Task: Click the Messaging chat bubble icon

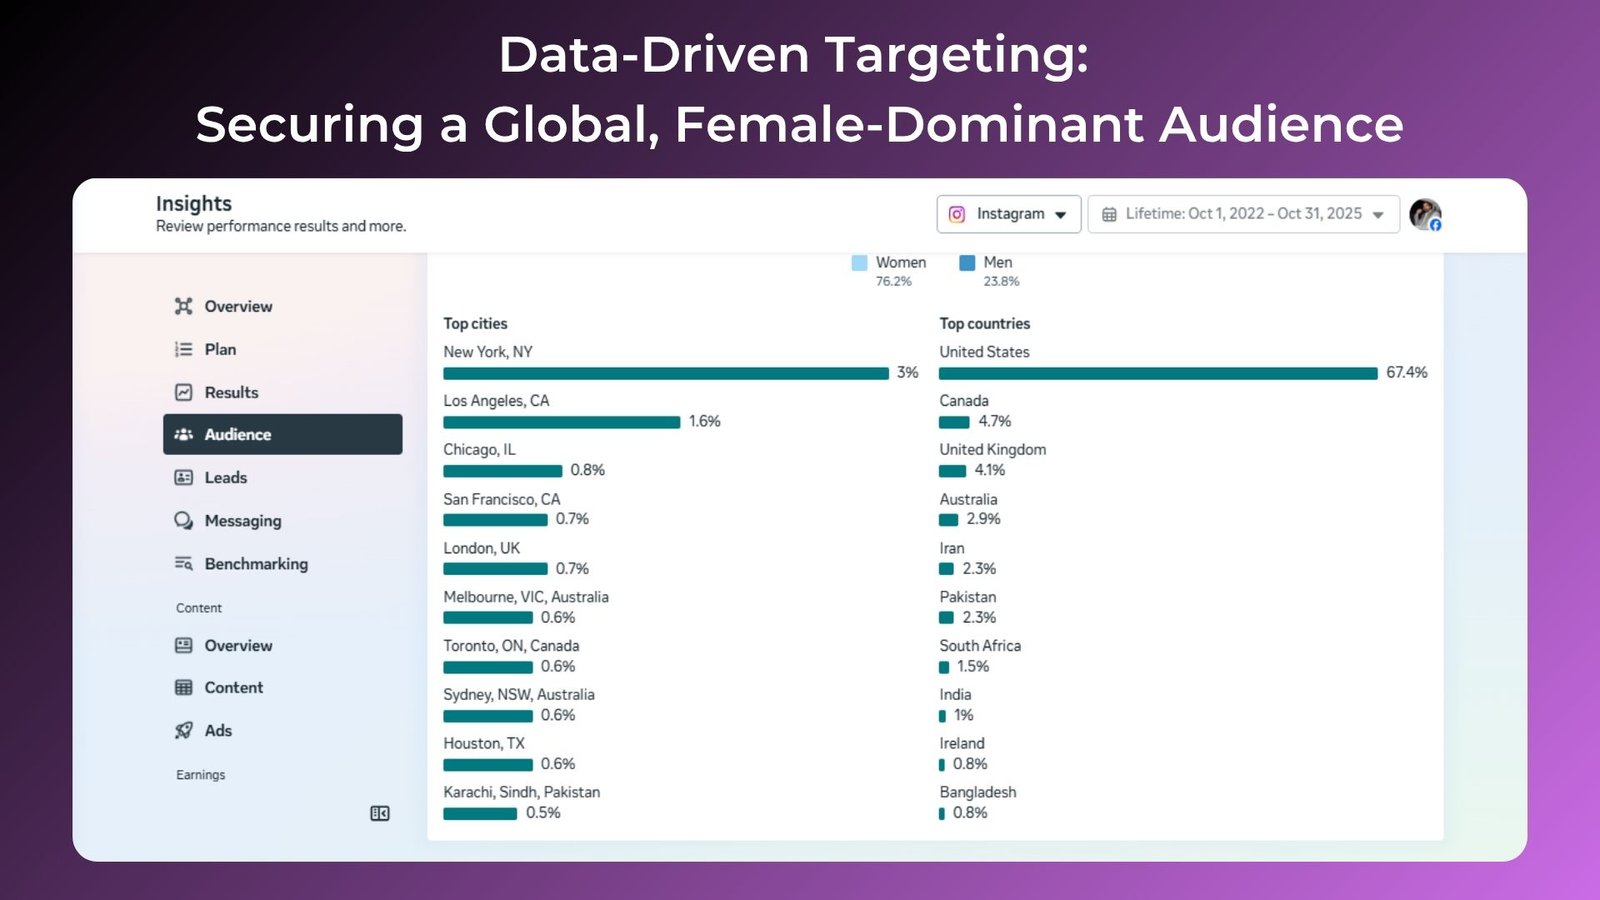Action: point(184,521)
